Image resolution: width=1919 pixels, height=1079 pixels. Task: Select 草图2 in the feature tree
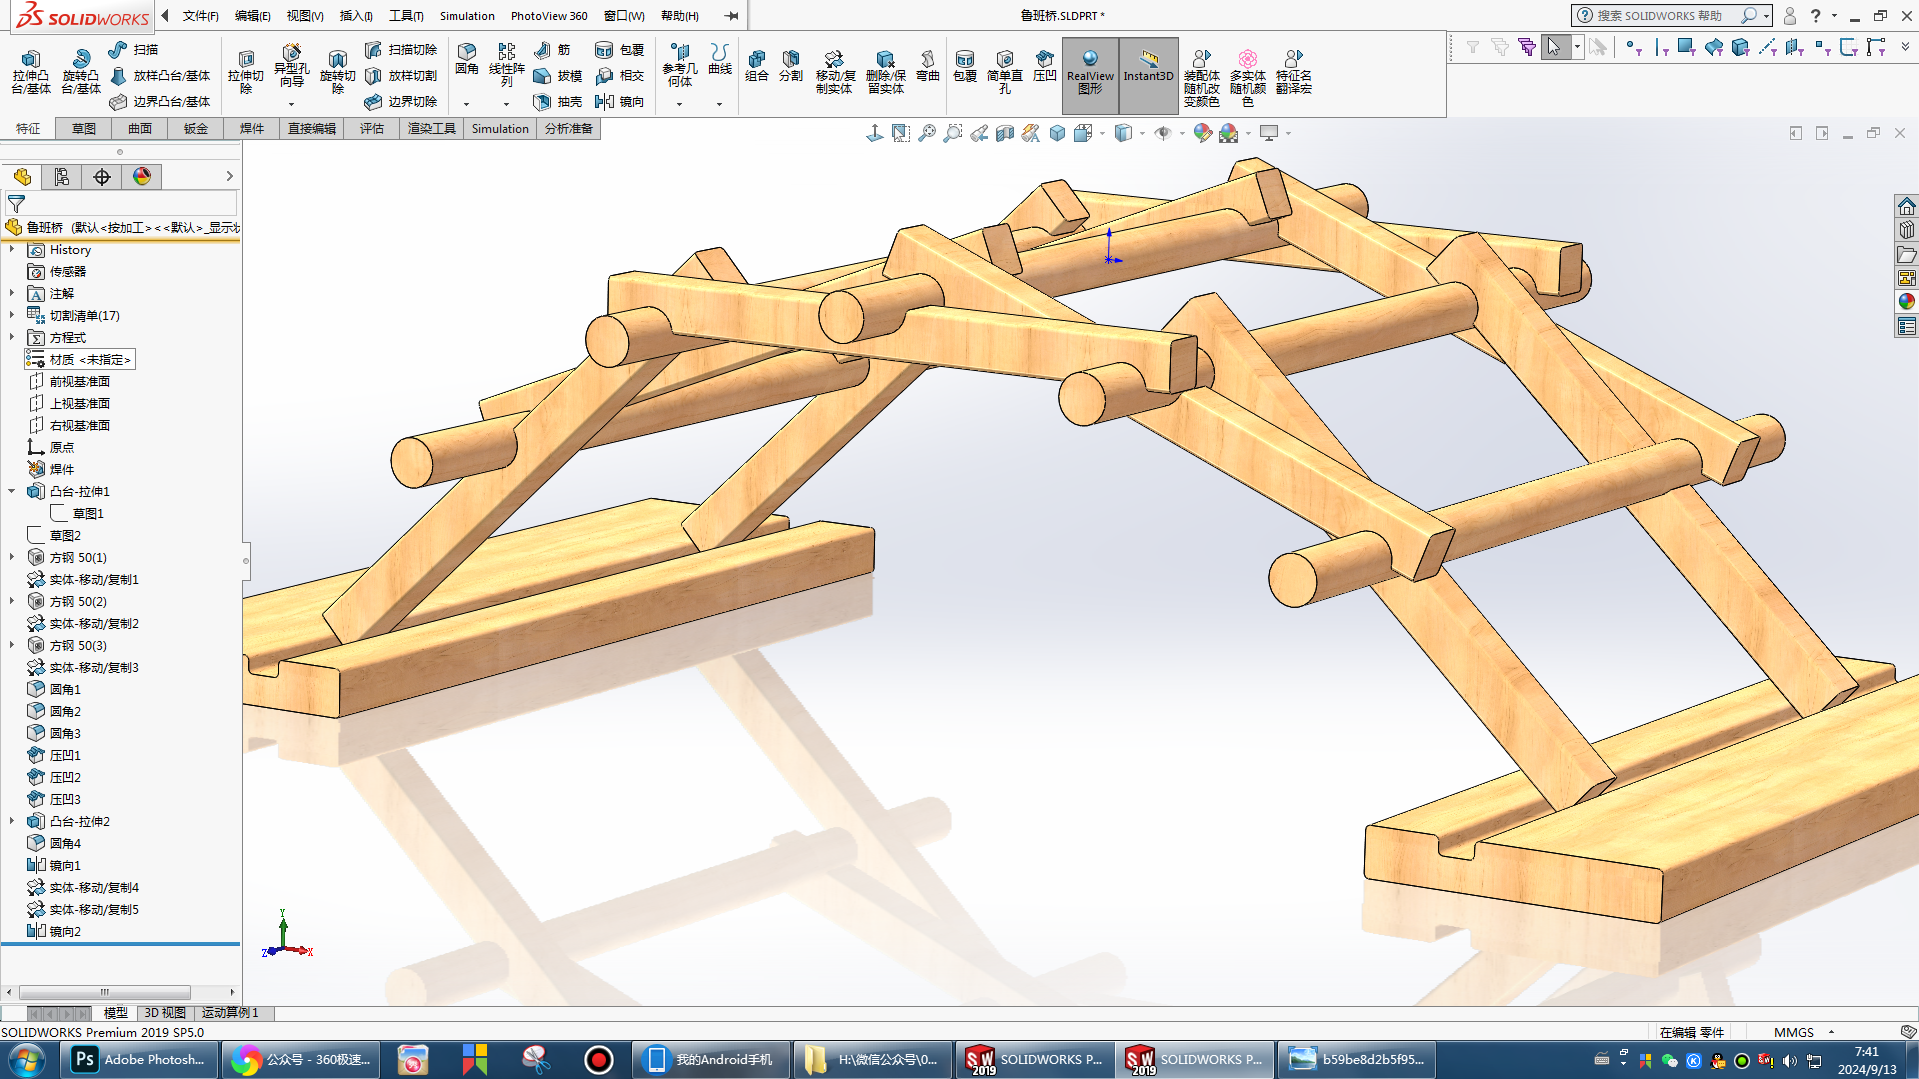55,535
